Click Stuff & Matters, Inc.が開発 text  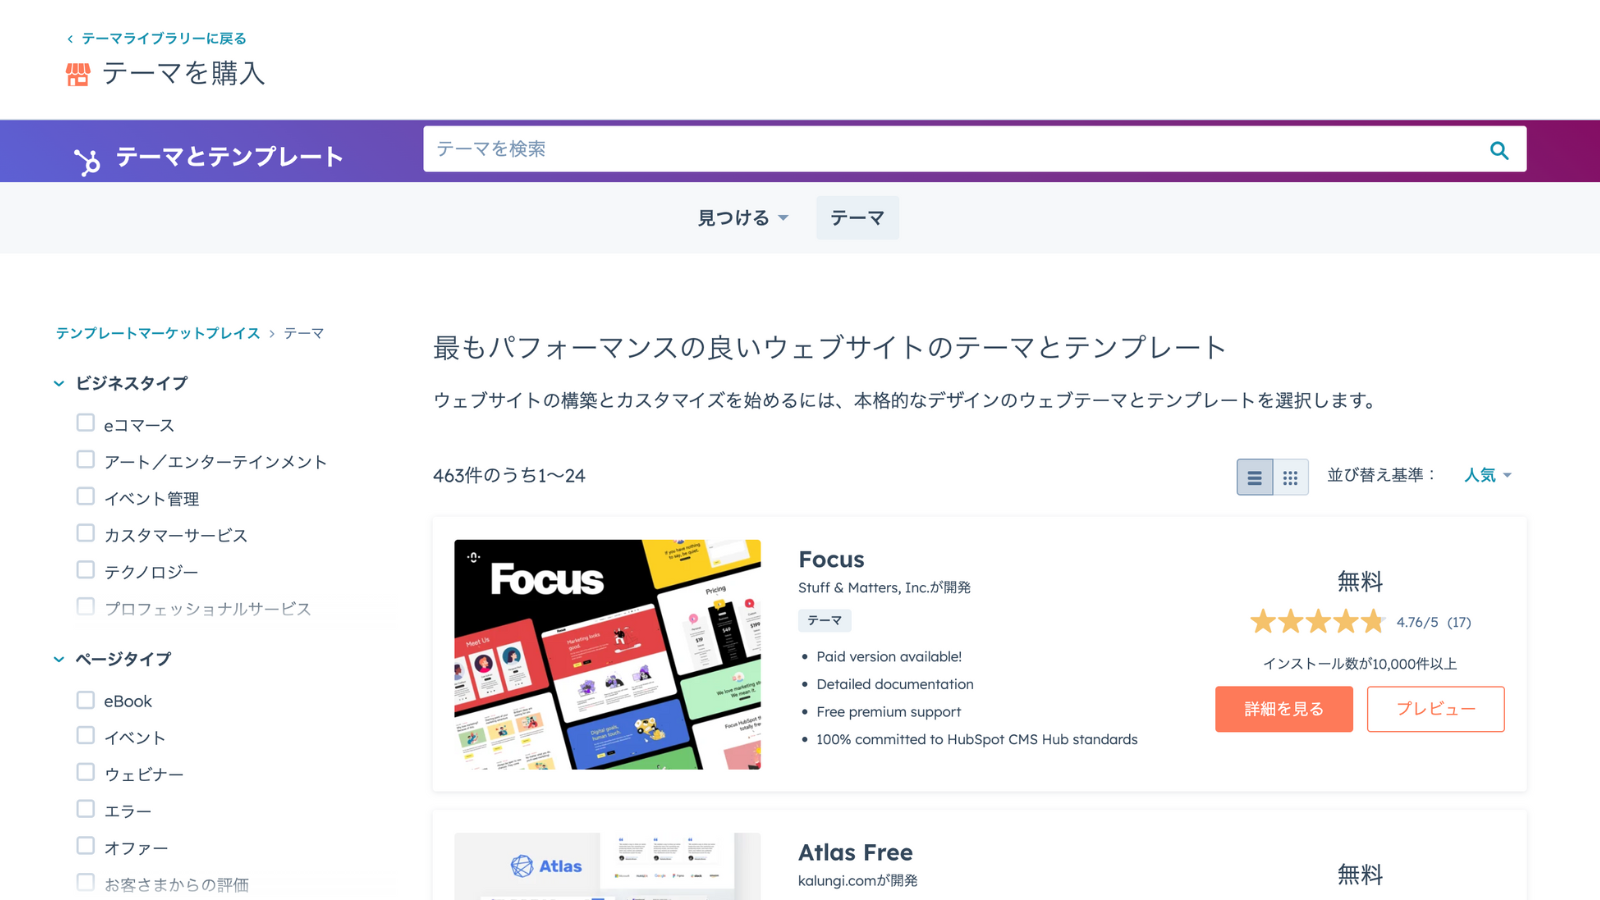coord(885,588)
